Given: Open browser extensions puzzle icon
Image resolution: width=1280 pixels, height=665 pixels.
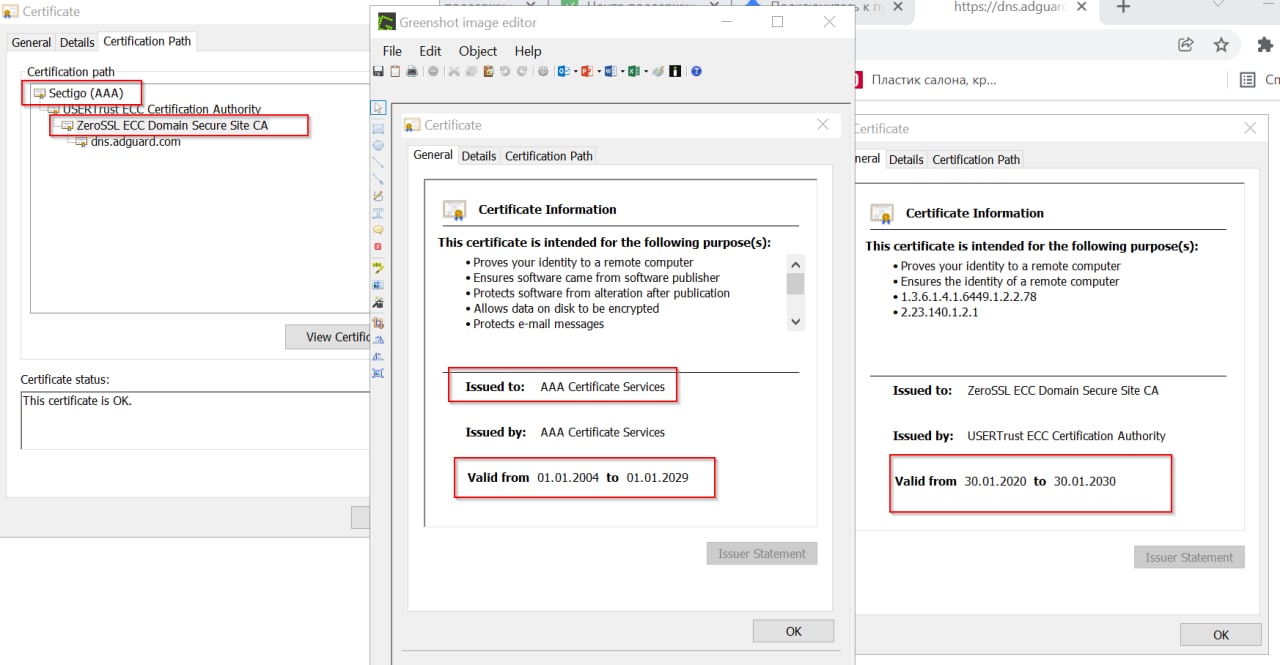Looking at the screenshot, I should coord(1266,44).
